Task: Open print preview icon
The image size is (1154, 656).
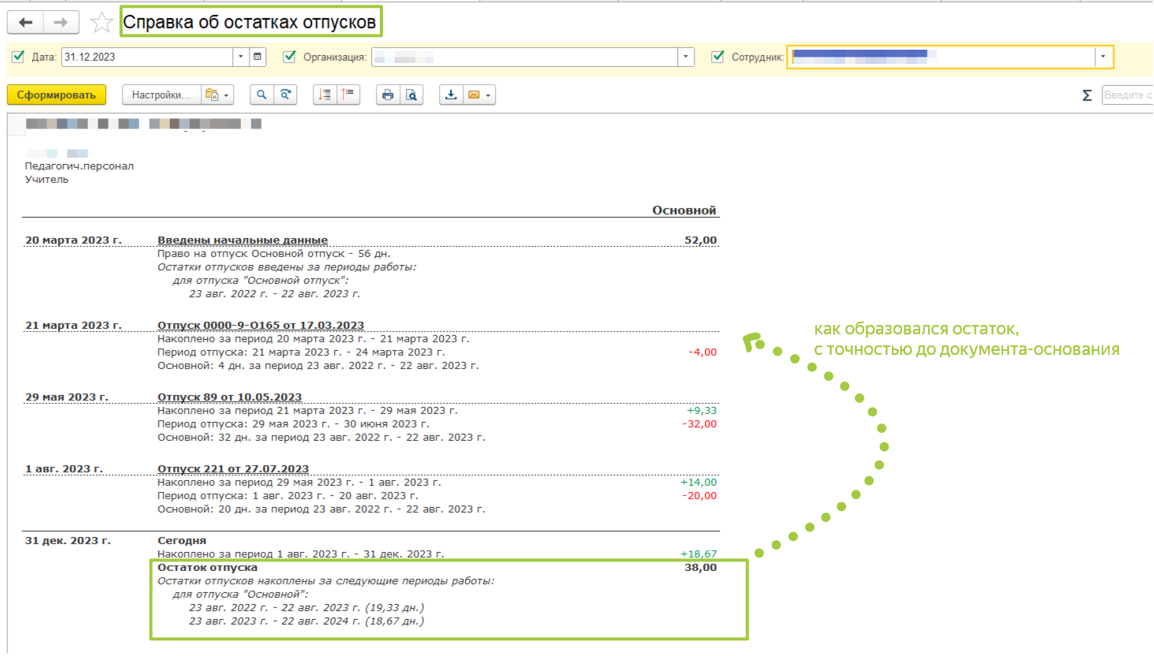Action: (412, 95)
